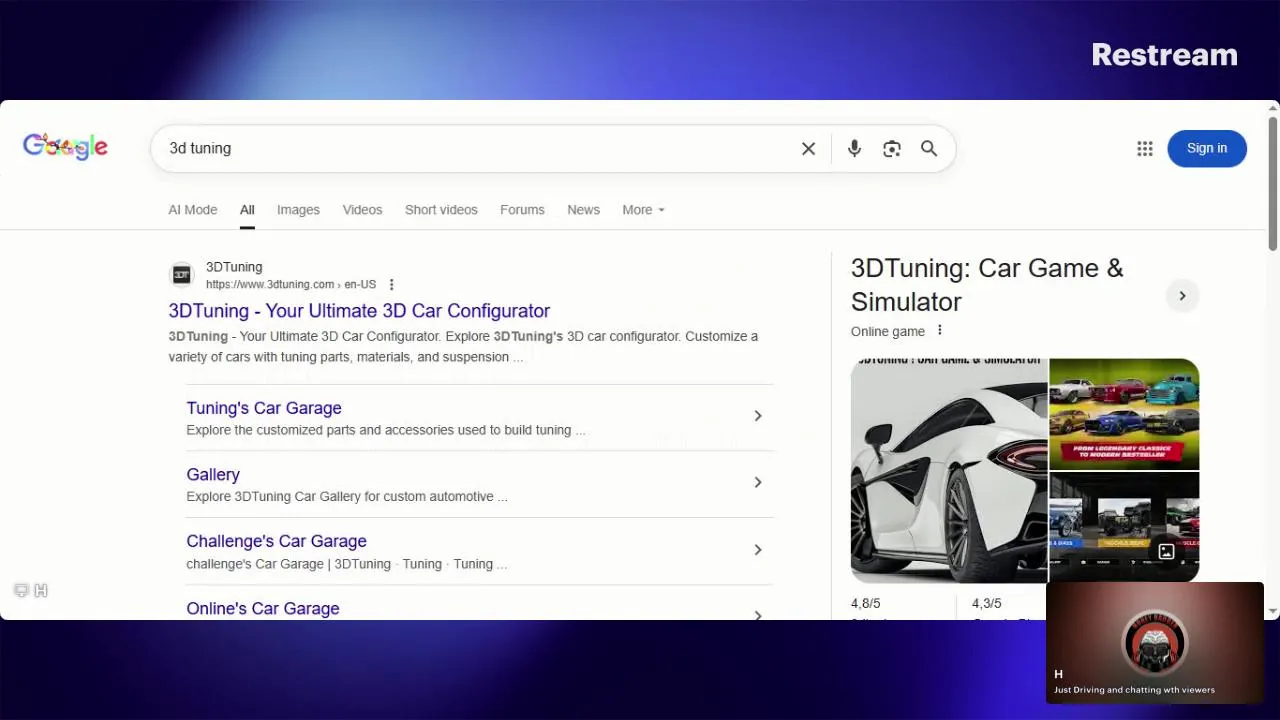Open the Short videos tab
This screenshot has height=720, width=1280.
coord(441,210)
